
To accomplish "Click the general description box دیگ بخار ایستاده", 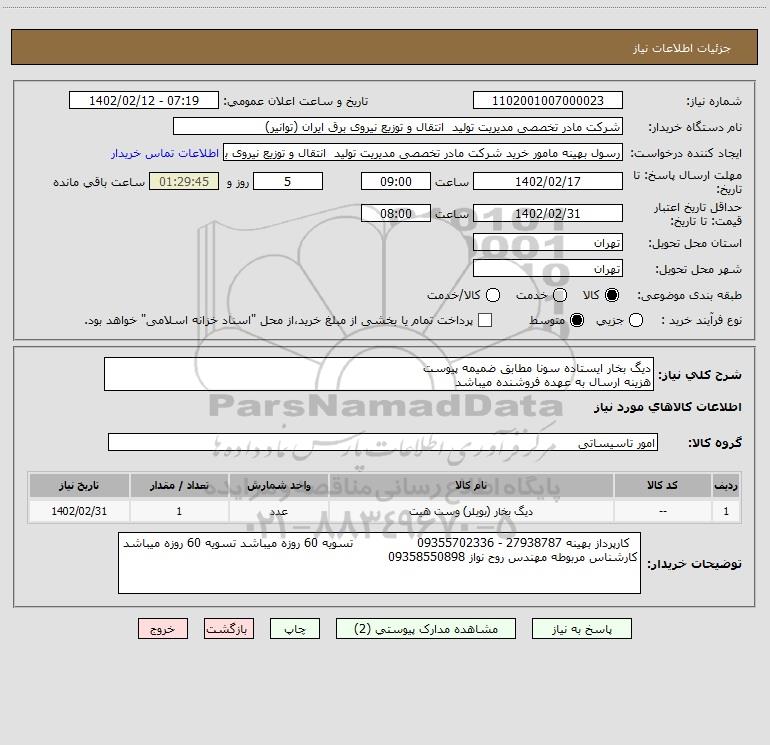I will 379,375.
